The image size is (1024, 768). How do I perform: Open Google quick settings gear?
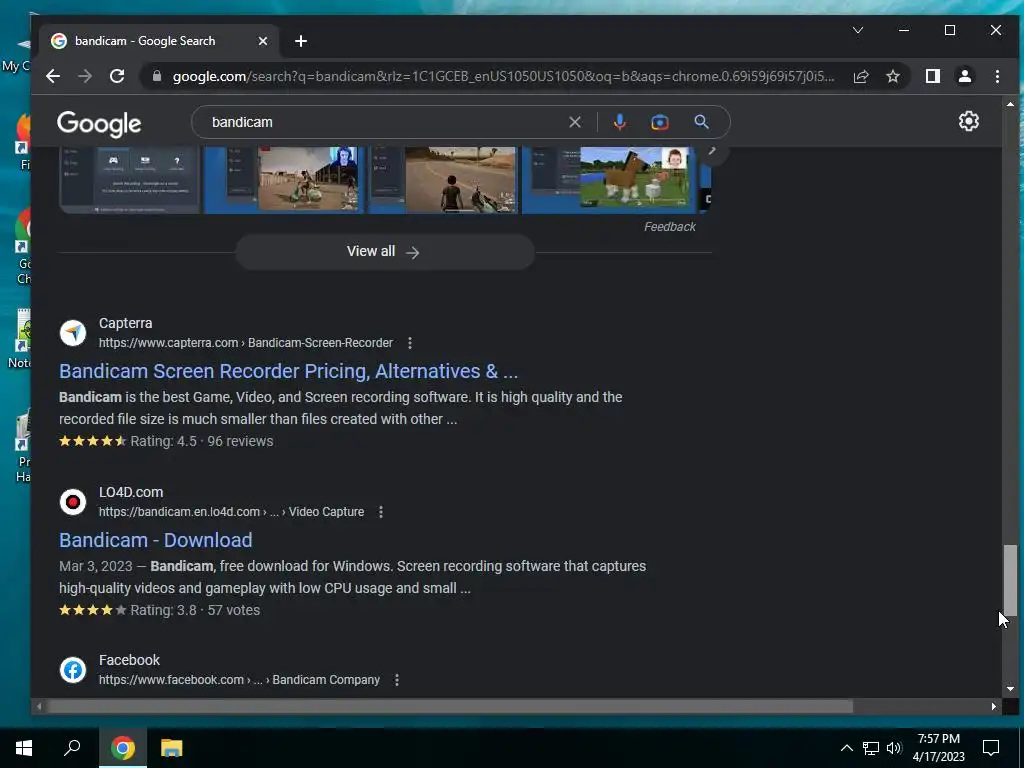pos(968,121)
